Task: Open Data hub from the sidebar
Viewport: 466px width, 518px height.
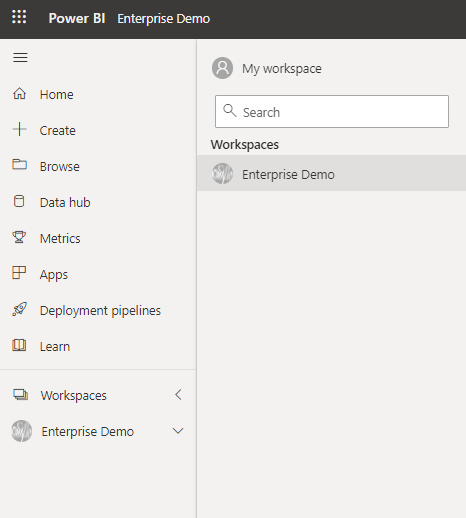Action: (x=65, y=203)
